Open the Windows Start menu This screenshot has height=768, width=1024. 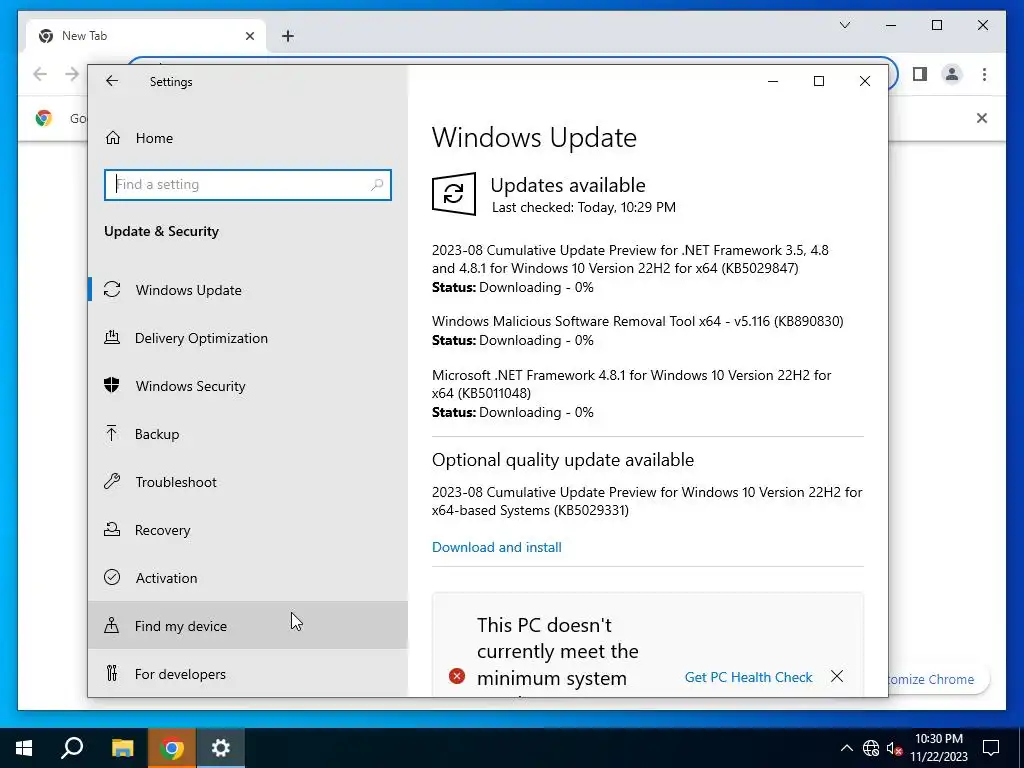click(24, 748)
